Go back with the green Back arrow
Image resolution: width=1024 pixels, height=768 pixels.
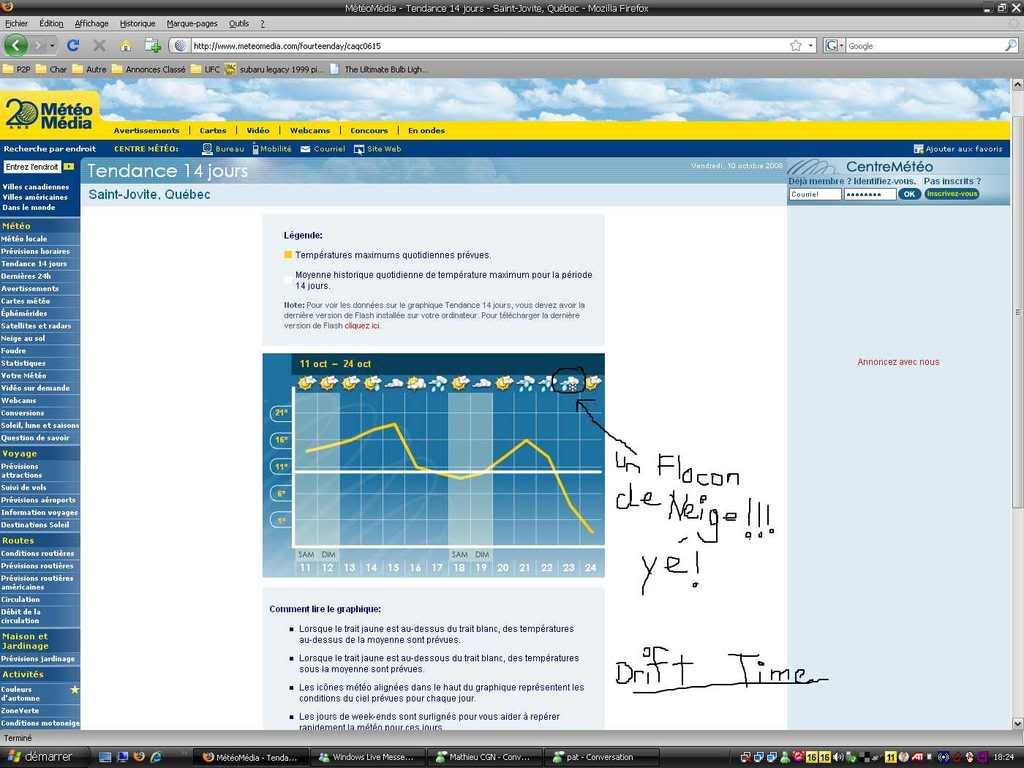[x=16, y=45]
